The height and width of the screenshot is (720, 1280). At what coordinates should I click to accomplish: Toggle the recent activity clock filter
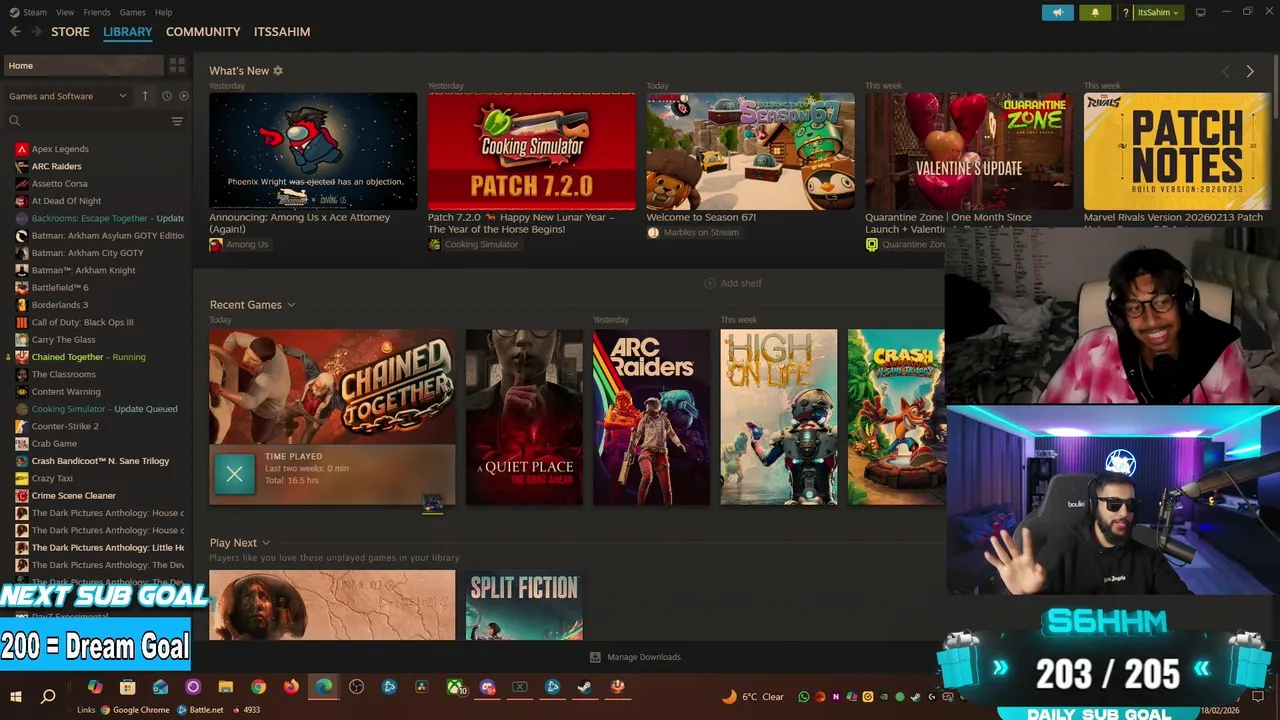(166, 96)
